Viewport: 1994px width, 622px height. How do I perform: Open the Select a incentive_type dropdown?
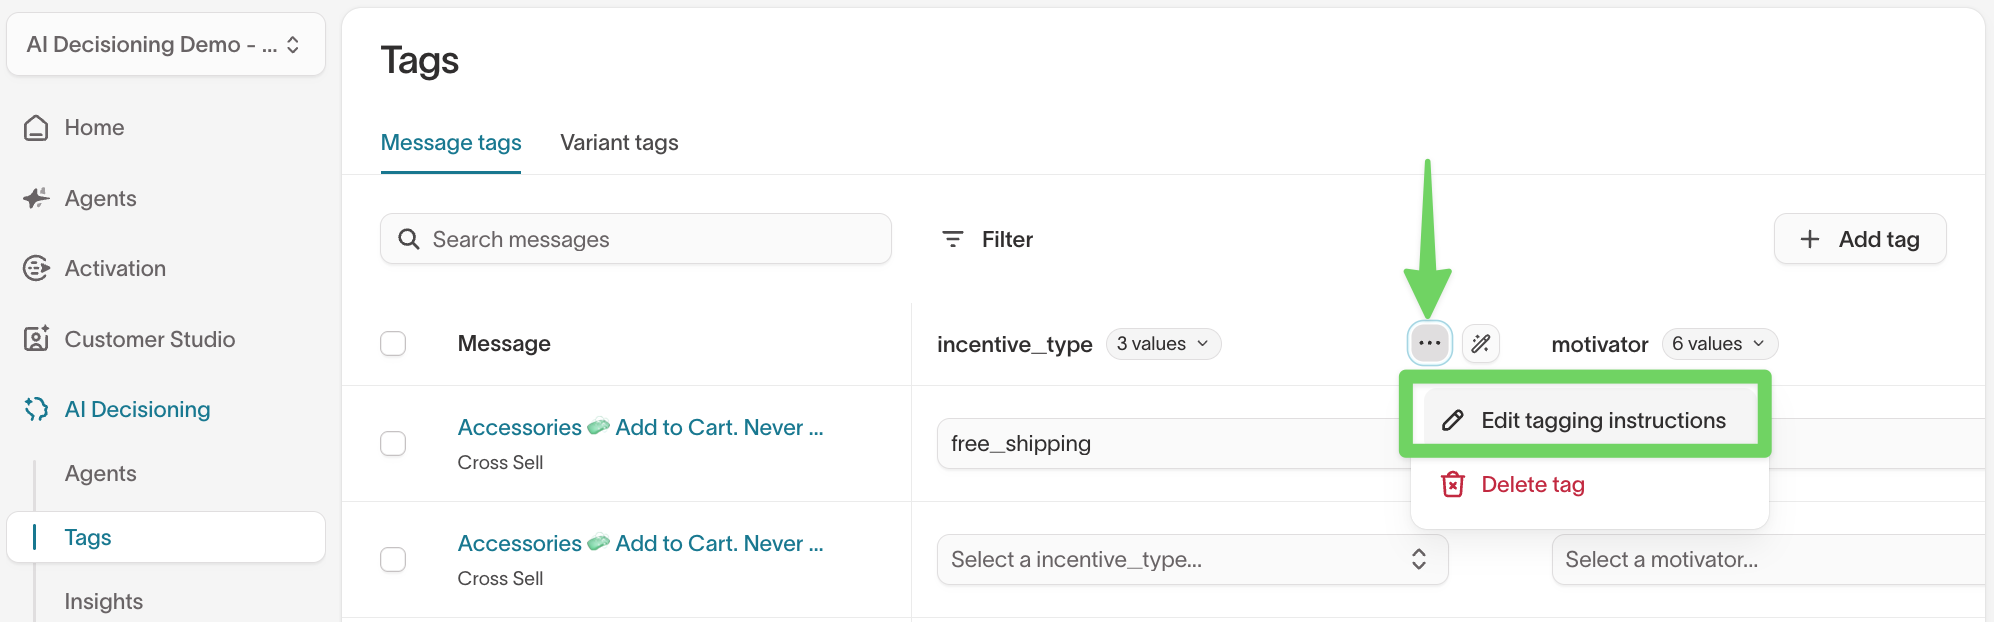(x=1192, y=559)
